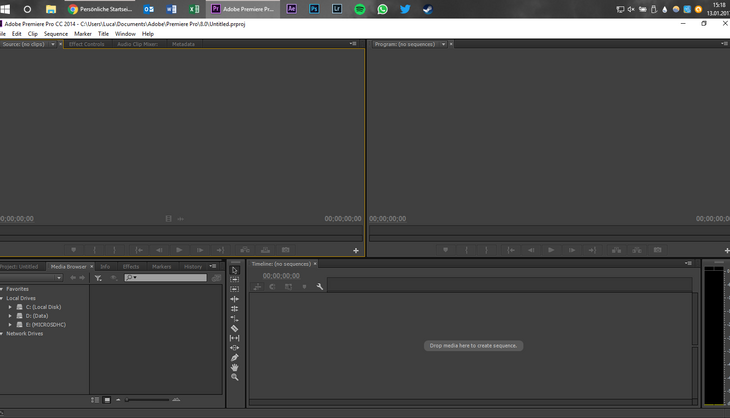The width and height of the screenshot is (730, 418).
Task: Step forward one frame in Program monitor
Action: 572,250
